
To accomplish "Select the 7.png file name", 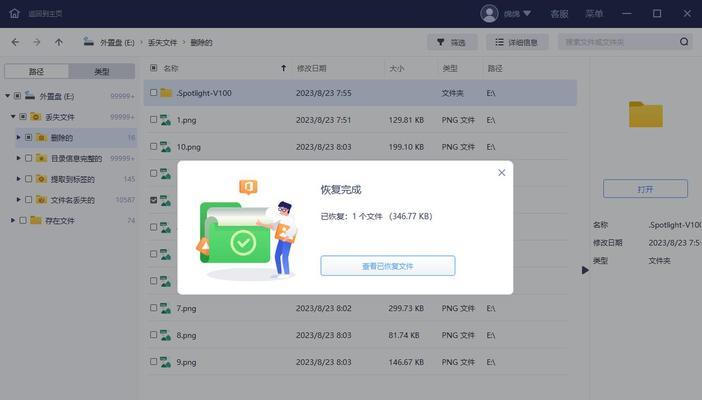I will (x=186, y=308).
